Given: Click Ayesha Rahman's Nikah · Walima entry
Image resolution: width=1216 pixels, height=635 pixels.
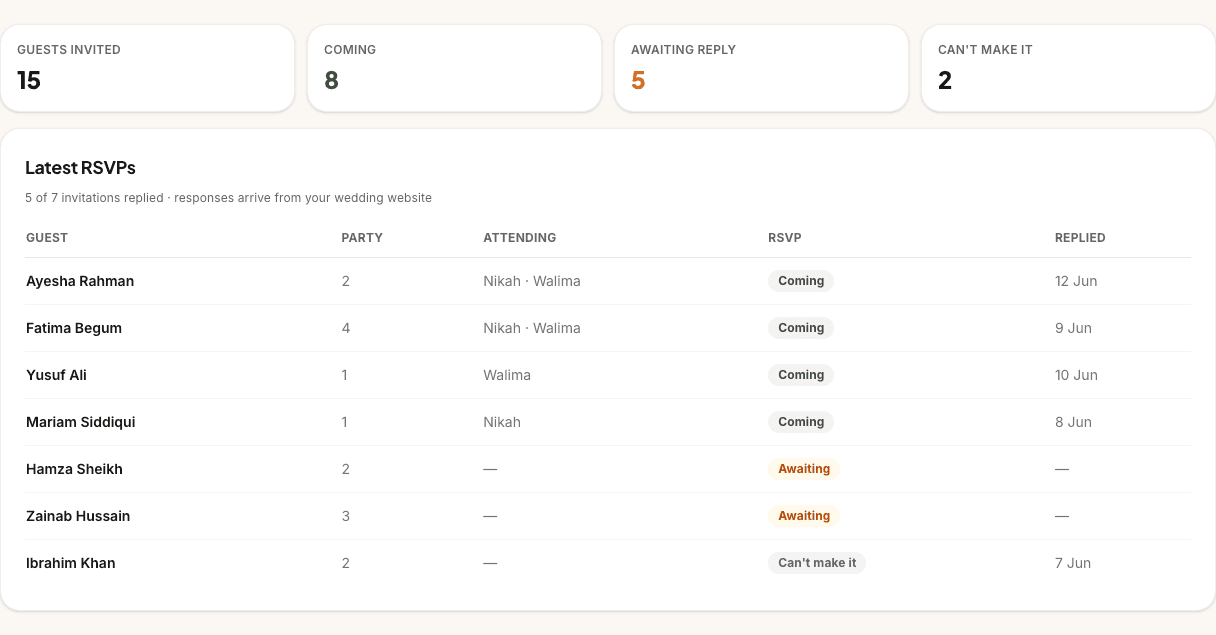Looking at the screenshot, I should (x=532, y=281).
